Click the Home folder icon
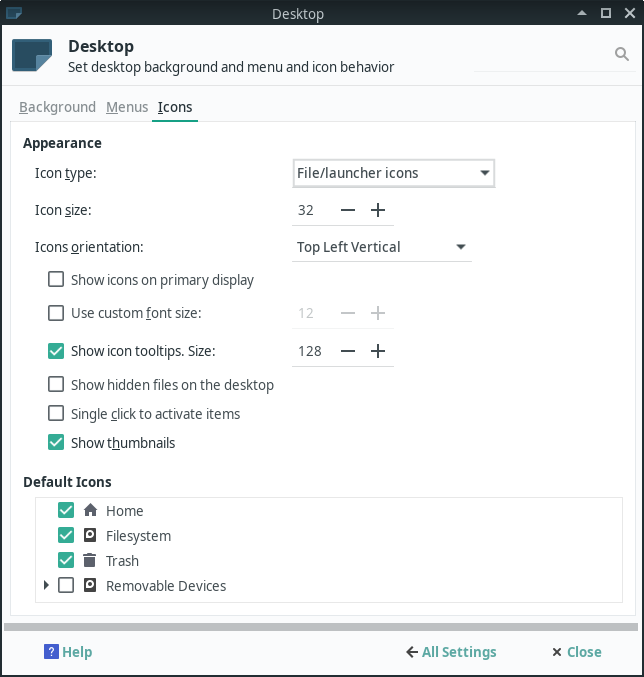 coord(90,510)
